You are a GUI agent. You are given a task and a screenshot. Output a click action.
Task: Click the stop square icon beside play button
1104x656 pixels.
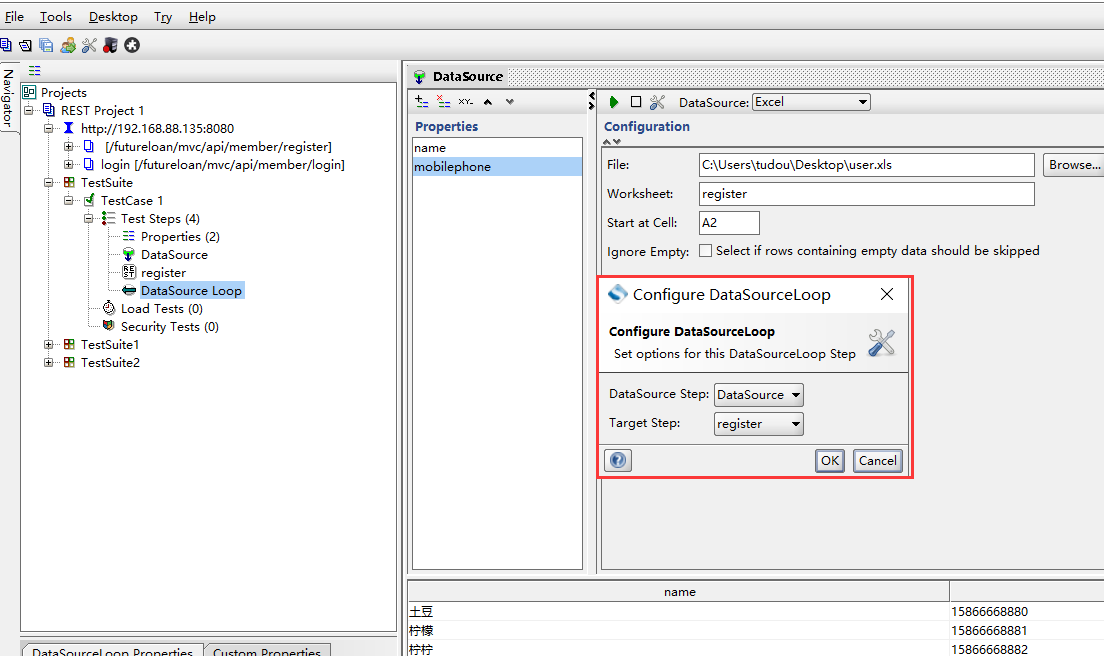point(636,102)
